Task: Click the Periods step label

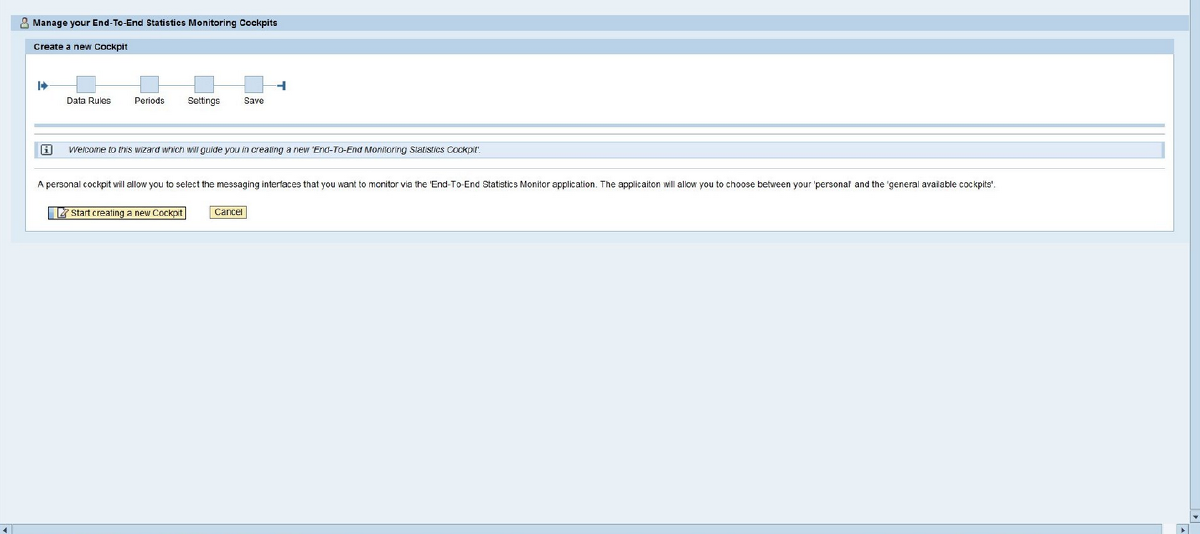Action: (149, 101)
